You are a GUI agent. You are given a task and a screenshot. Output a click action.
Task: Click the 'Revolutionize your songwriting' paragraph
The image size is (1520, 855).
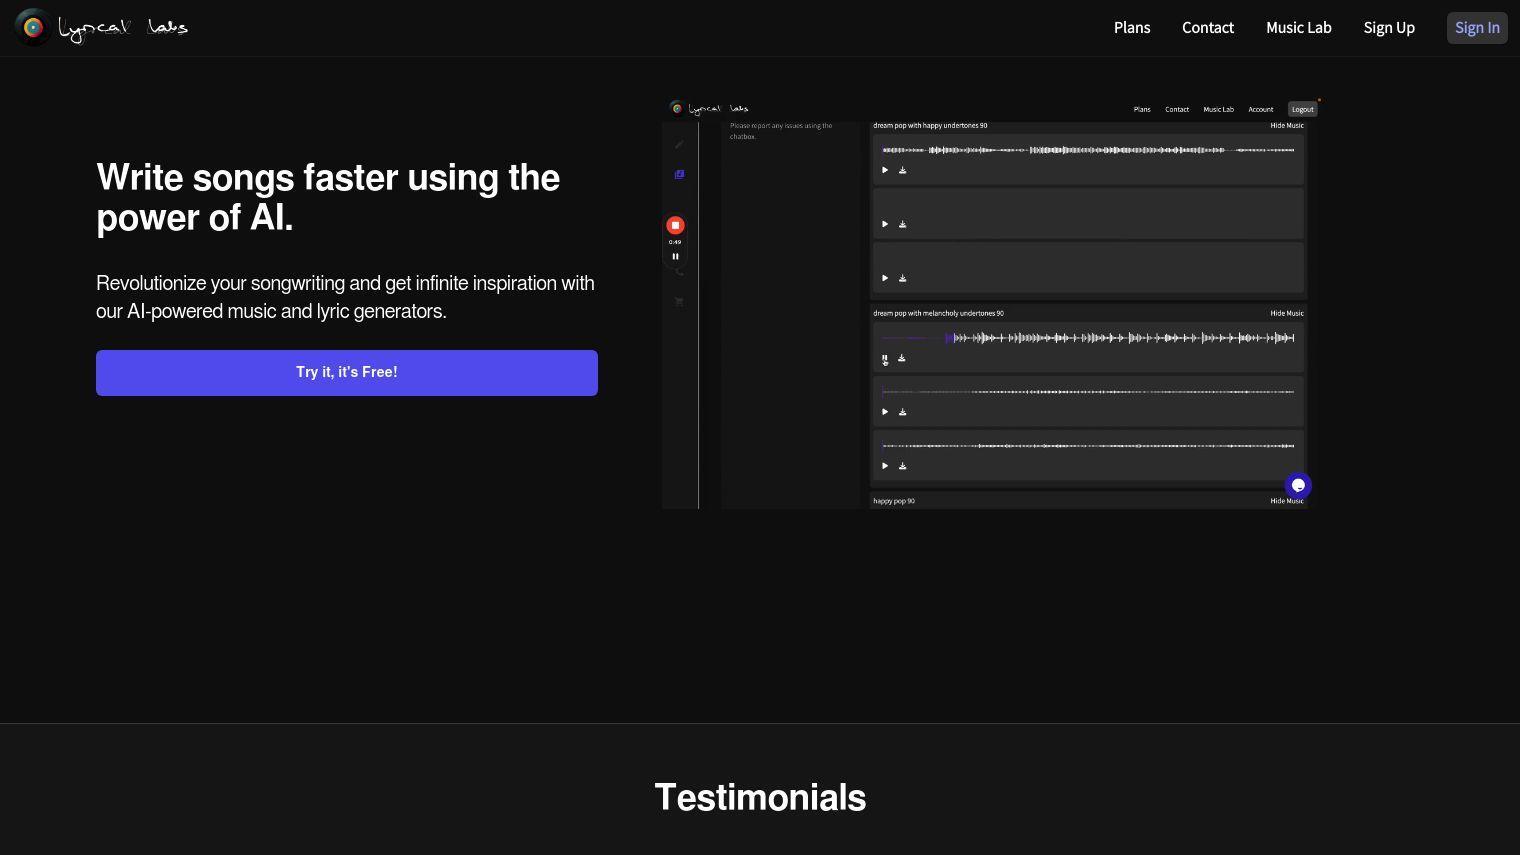(345, 297)
